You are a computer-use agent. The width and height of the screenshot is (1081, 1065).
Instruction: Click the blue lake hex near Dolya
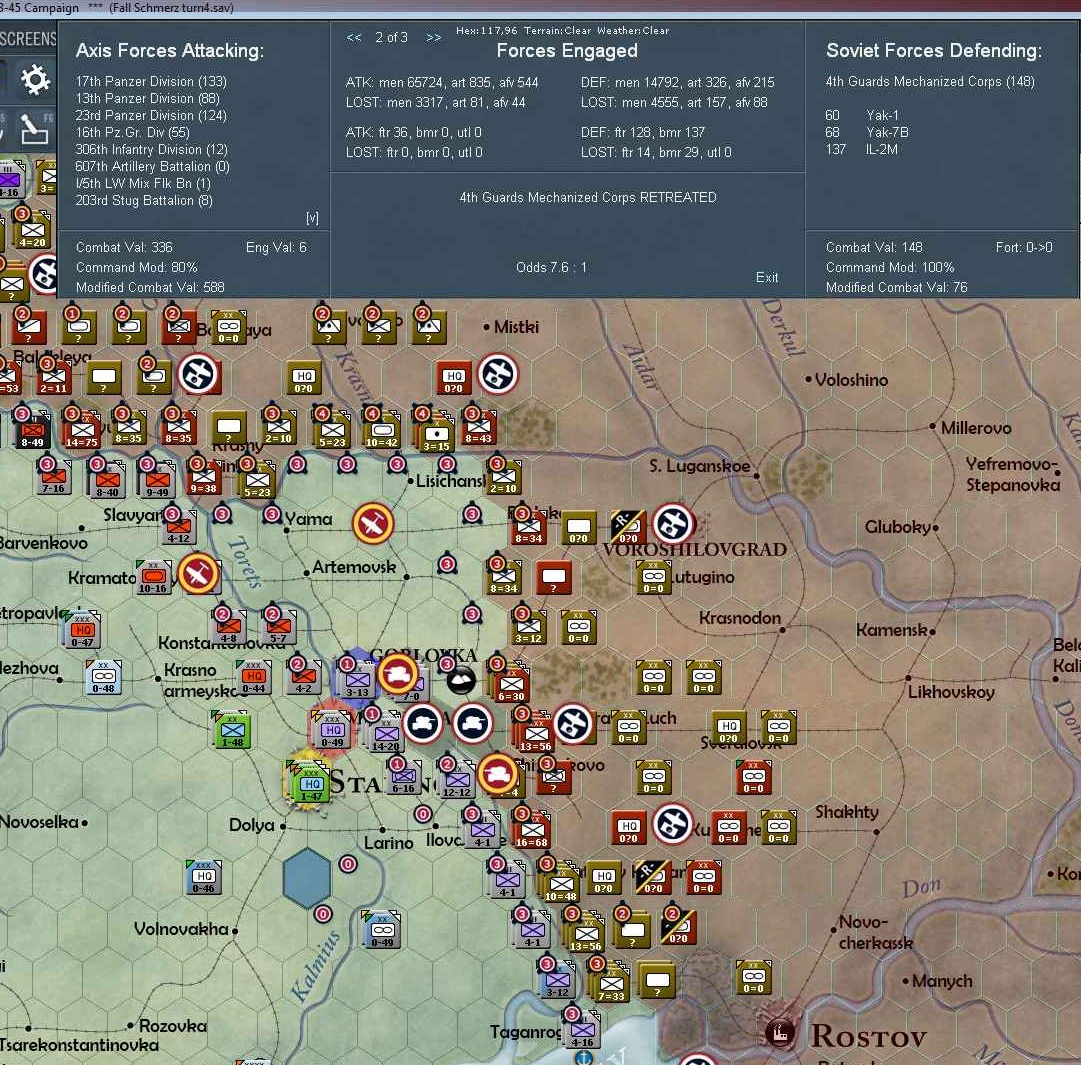click(x=307, y=878)
